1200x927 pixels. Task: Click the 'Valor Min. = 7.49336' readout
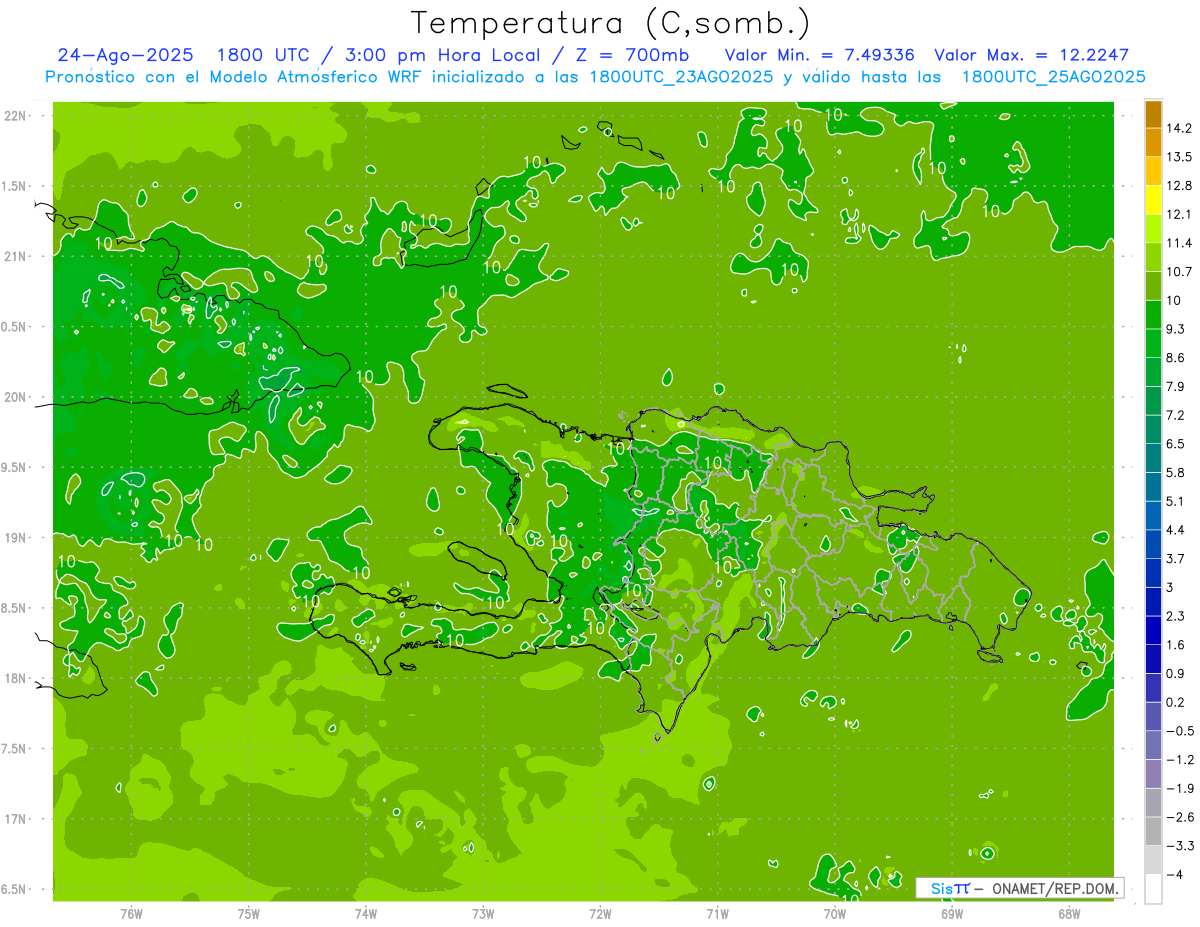click(820, 55)
